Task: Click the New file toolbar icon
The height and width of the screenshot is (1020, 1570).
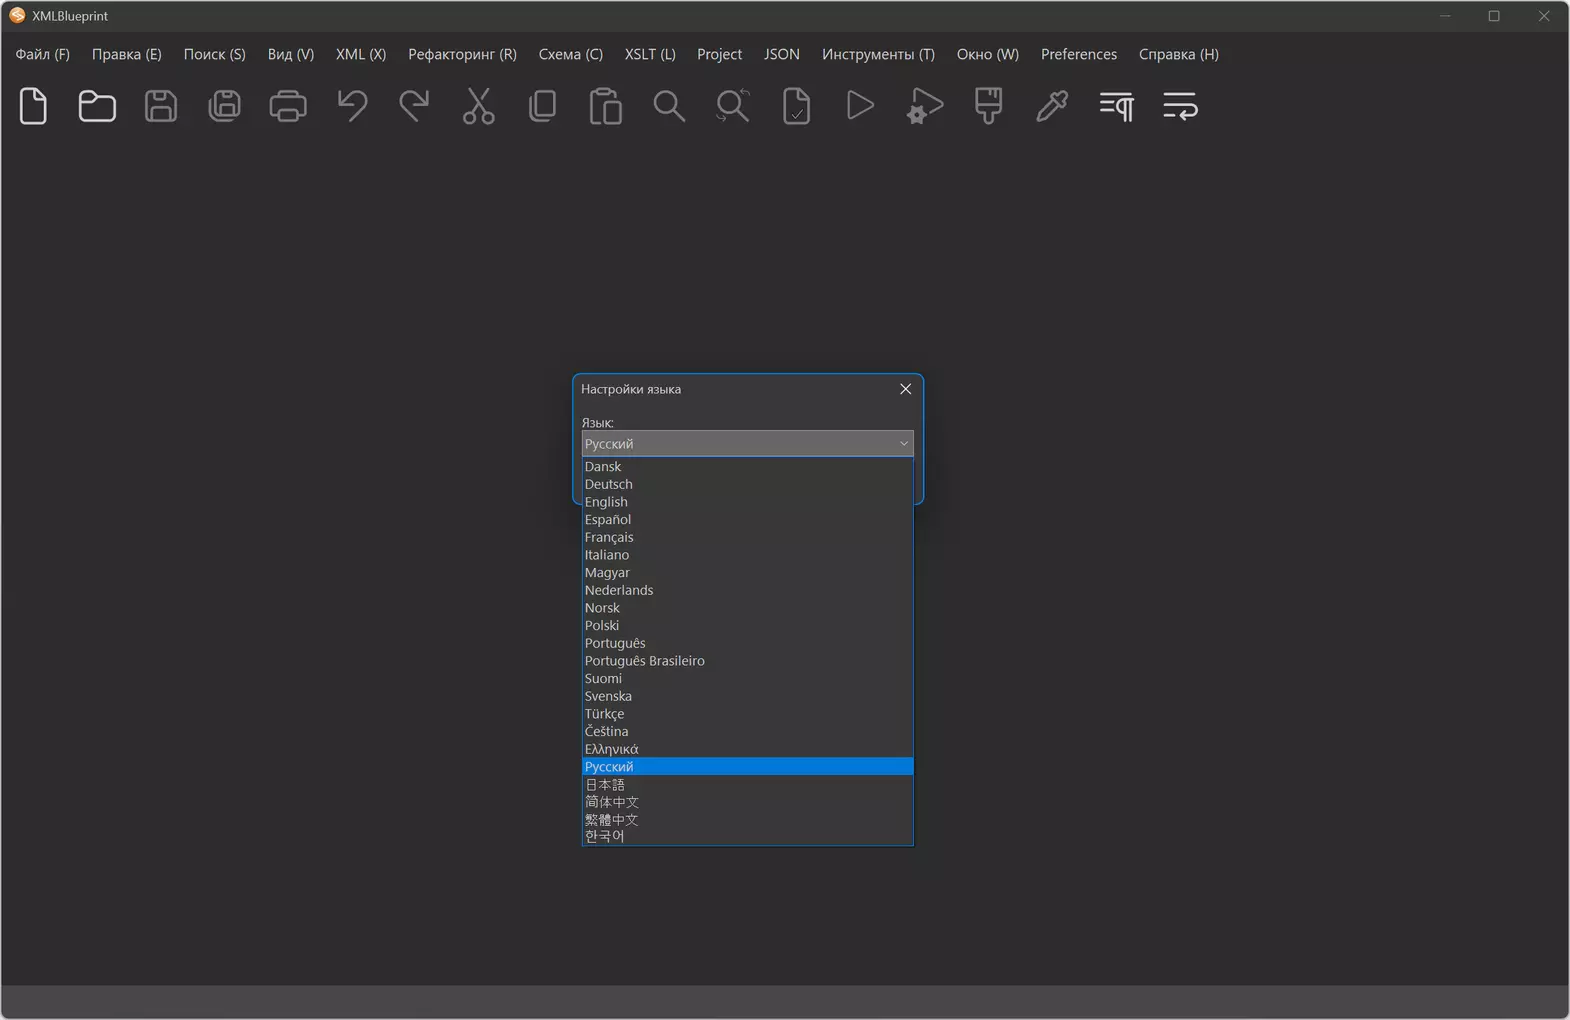Action: [33, 106]
